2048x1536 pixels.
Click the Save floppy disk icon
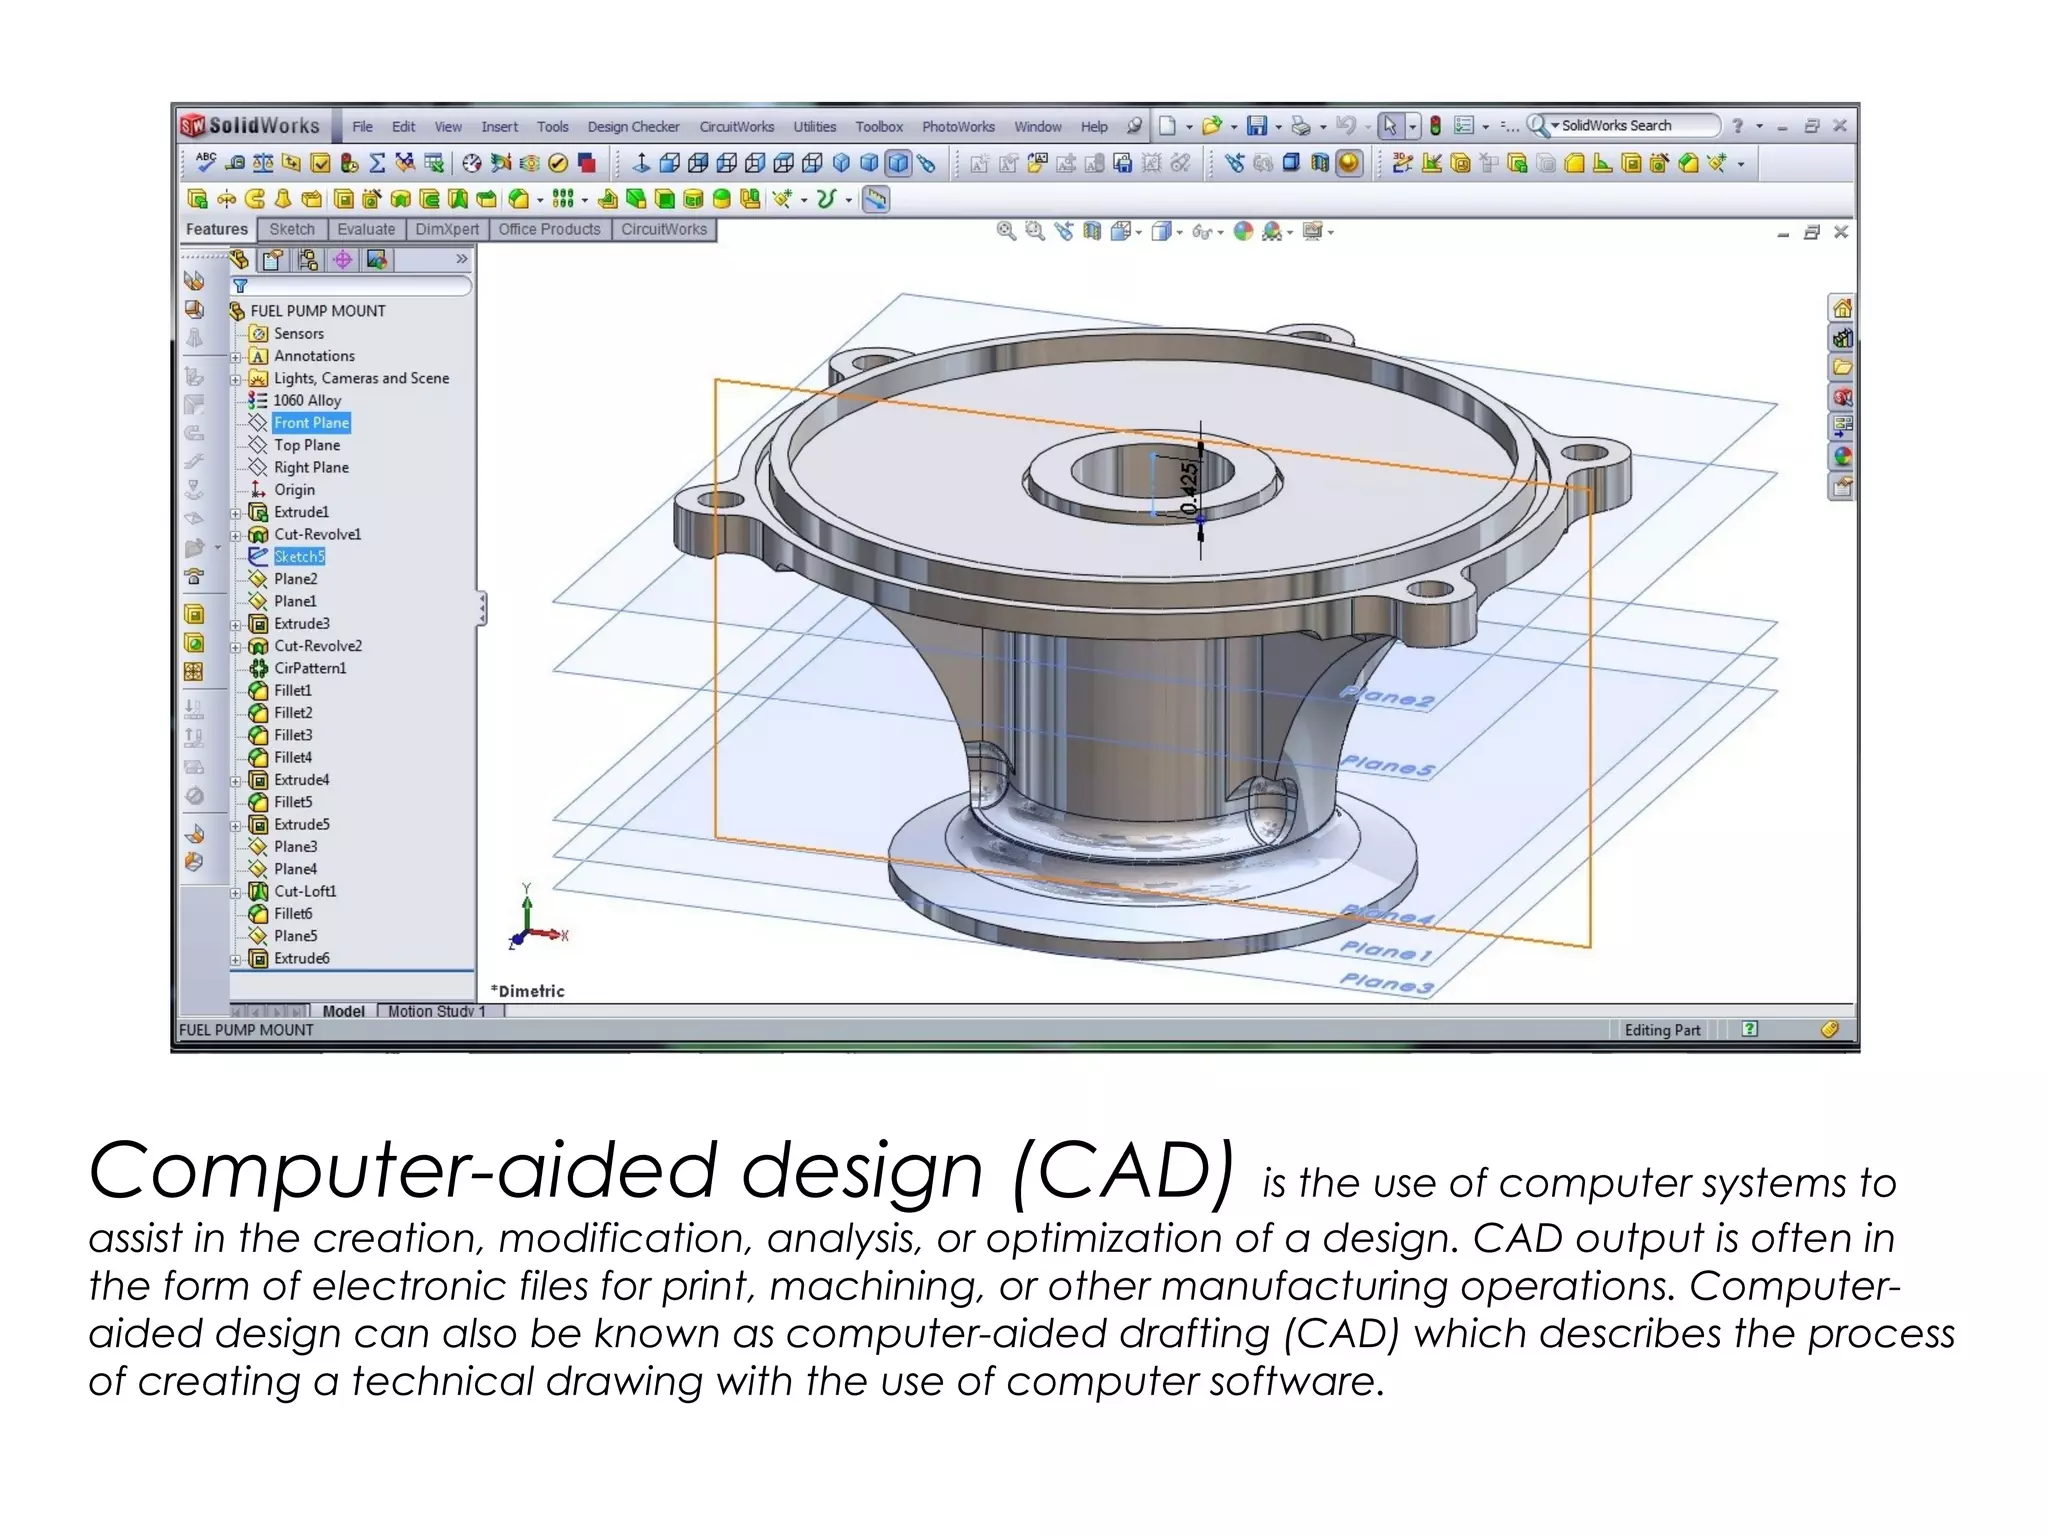[x=1256, y=126]
